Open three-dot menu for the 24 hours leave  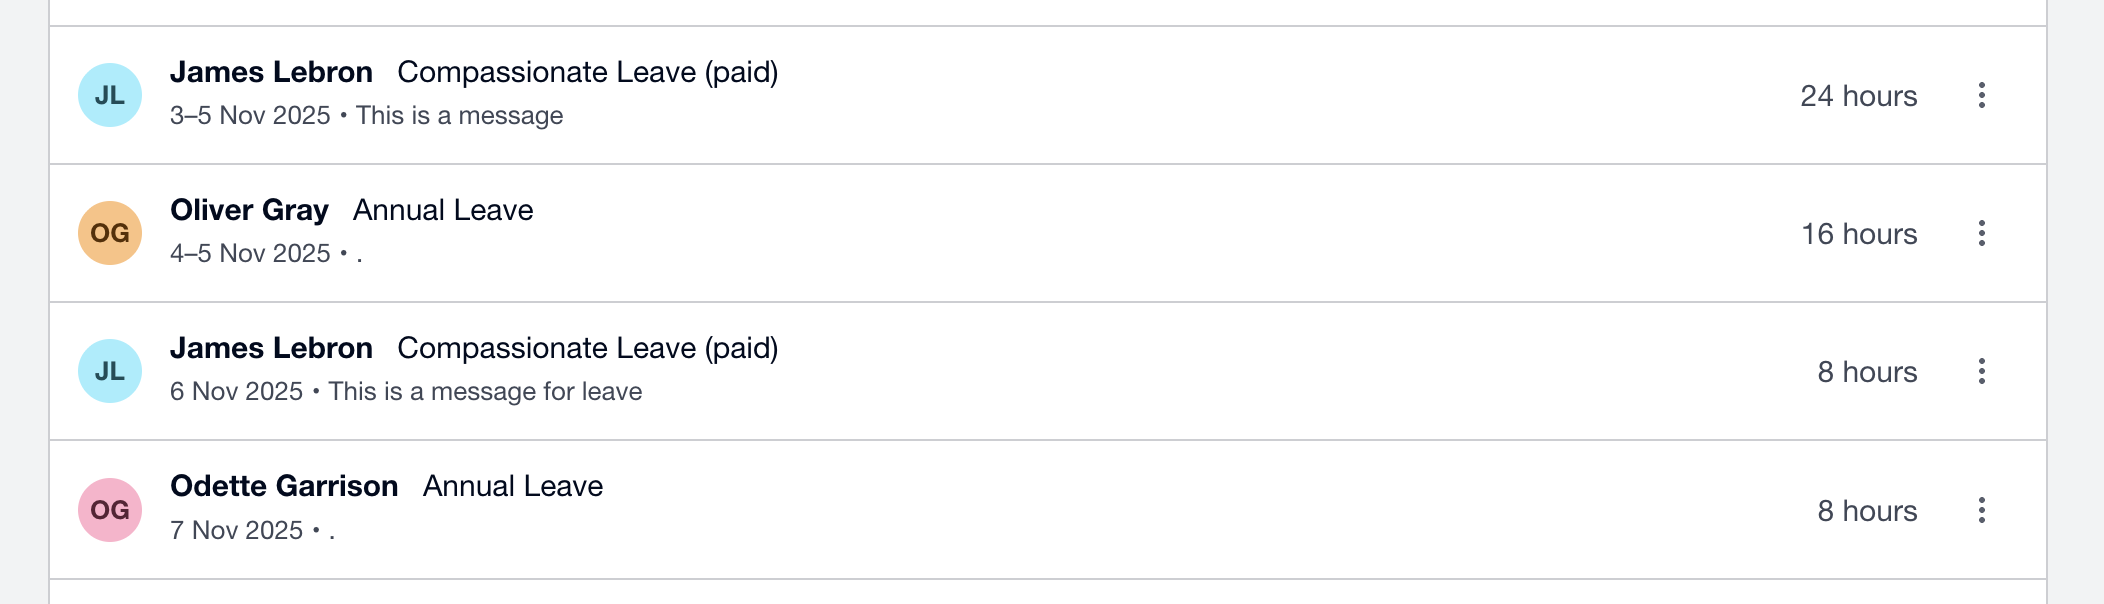tap(1981, 96)
